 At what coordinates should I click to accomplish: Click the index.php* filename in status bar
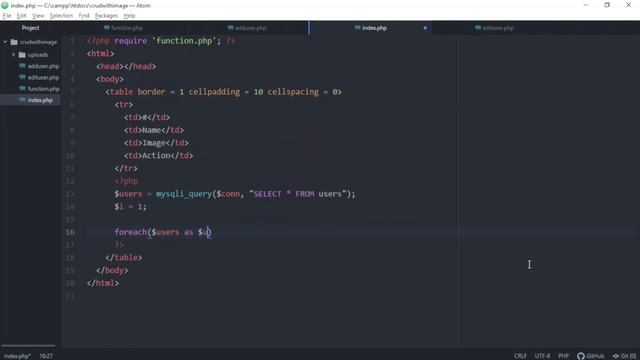[17, 356]
